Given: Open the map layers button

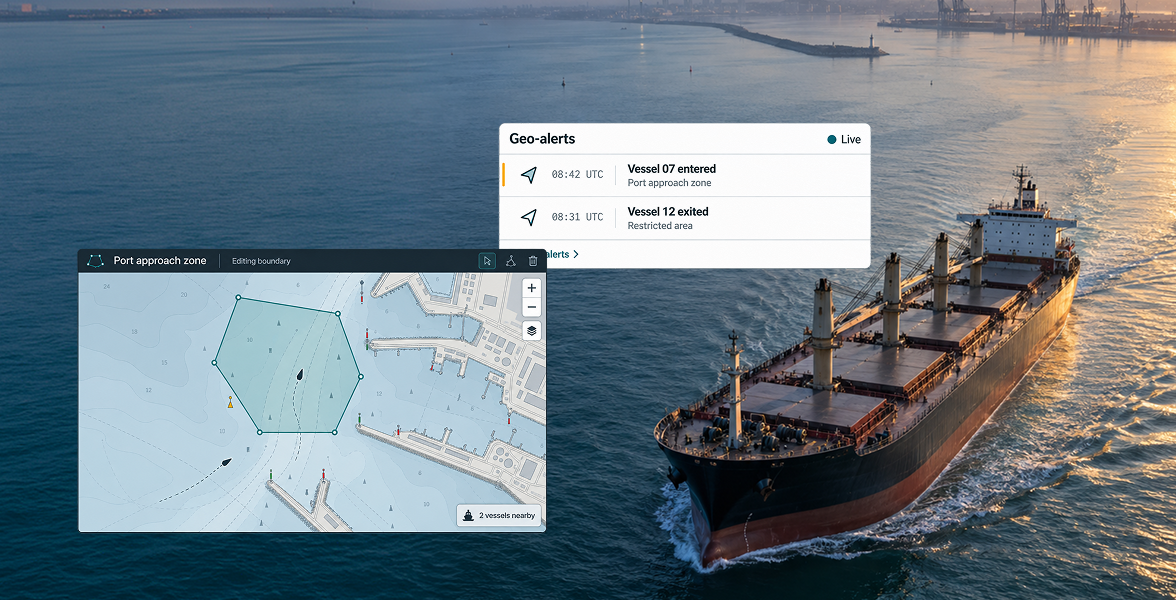Looking at the screenshot, I should [532, 330].
